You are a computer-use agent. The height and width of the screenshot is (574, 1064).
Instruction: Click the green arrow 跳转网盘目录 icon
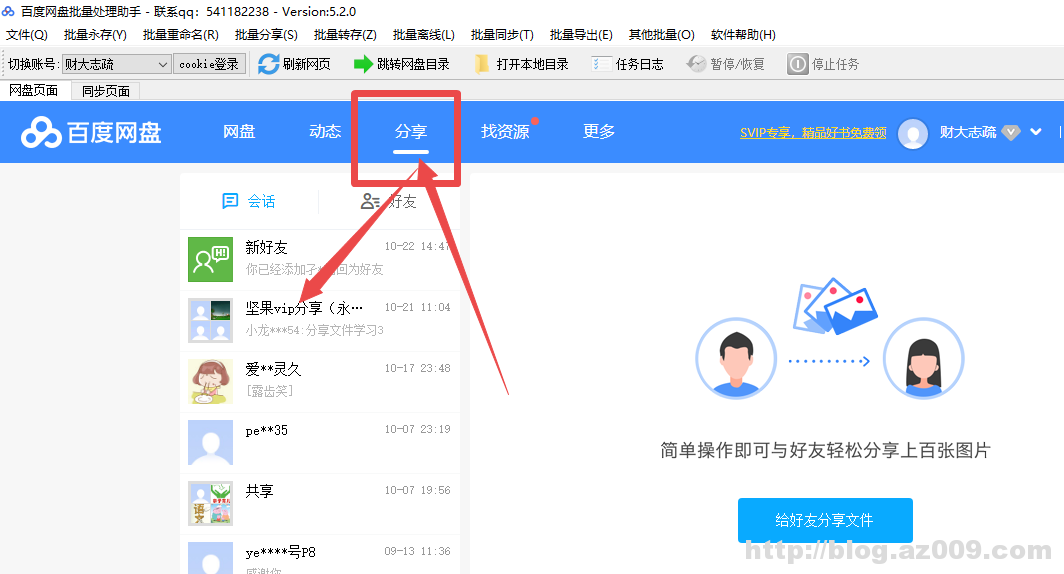(363, 64)
